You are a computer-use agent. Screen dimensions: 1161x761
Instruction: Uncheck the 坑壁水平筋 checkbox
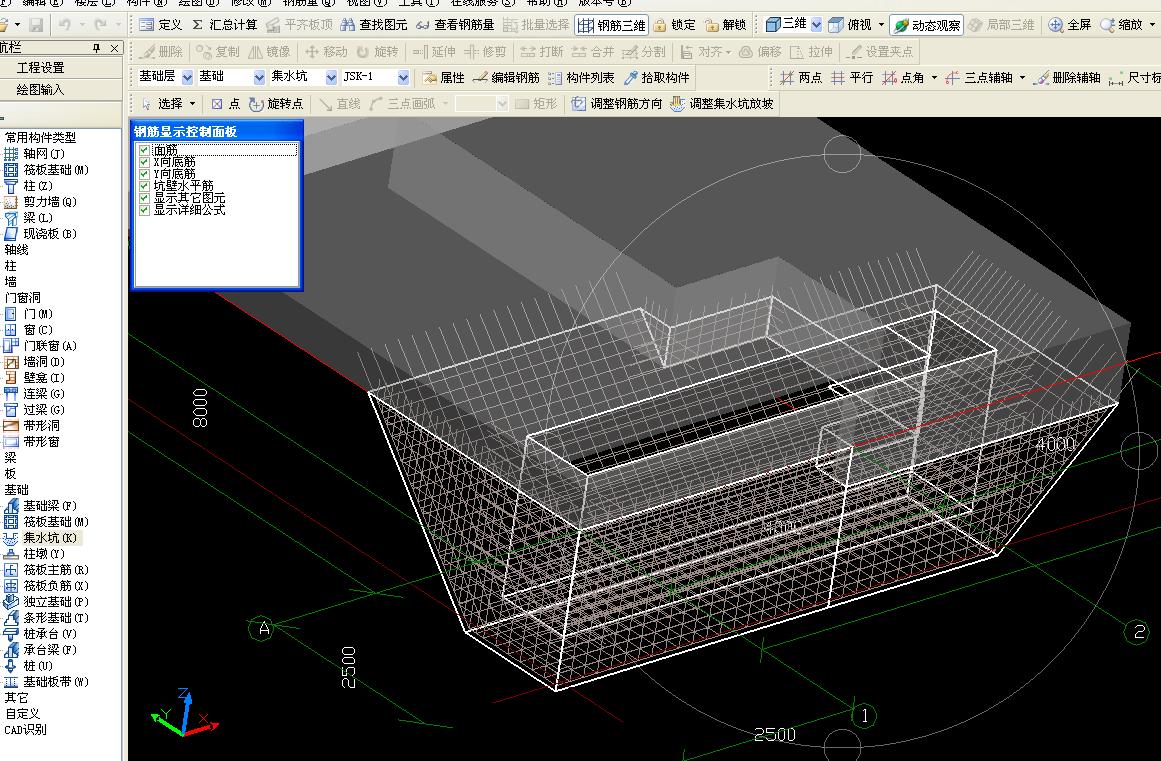coord(144,186)
